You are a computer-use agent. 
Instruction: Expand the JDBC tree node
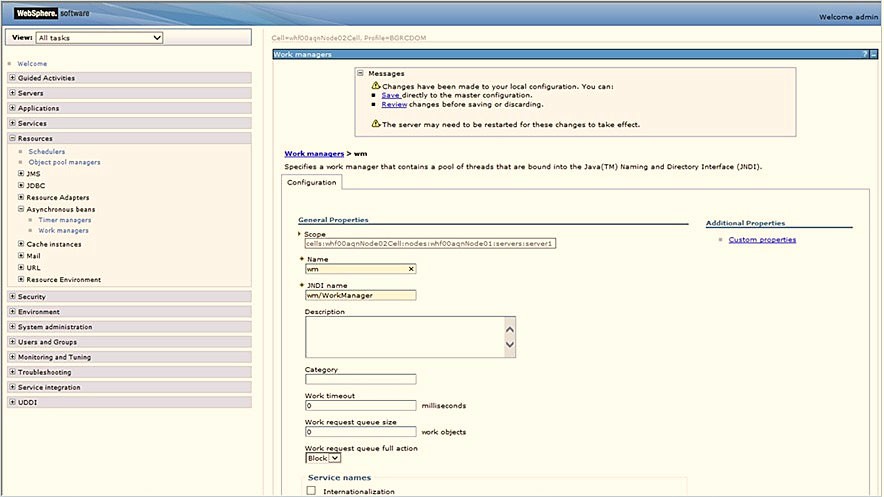pyautogui.click(x=21, y=185)
